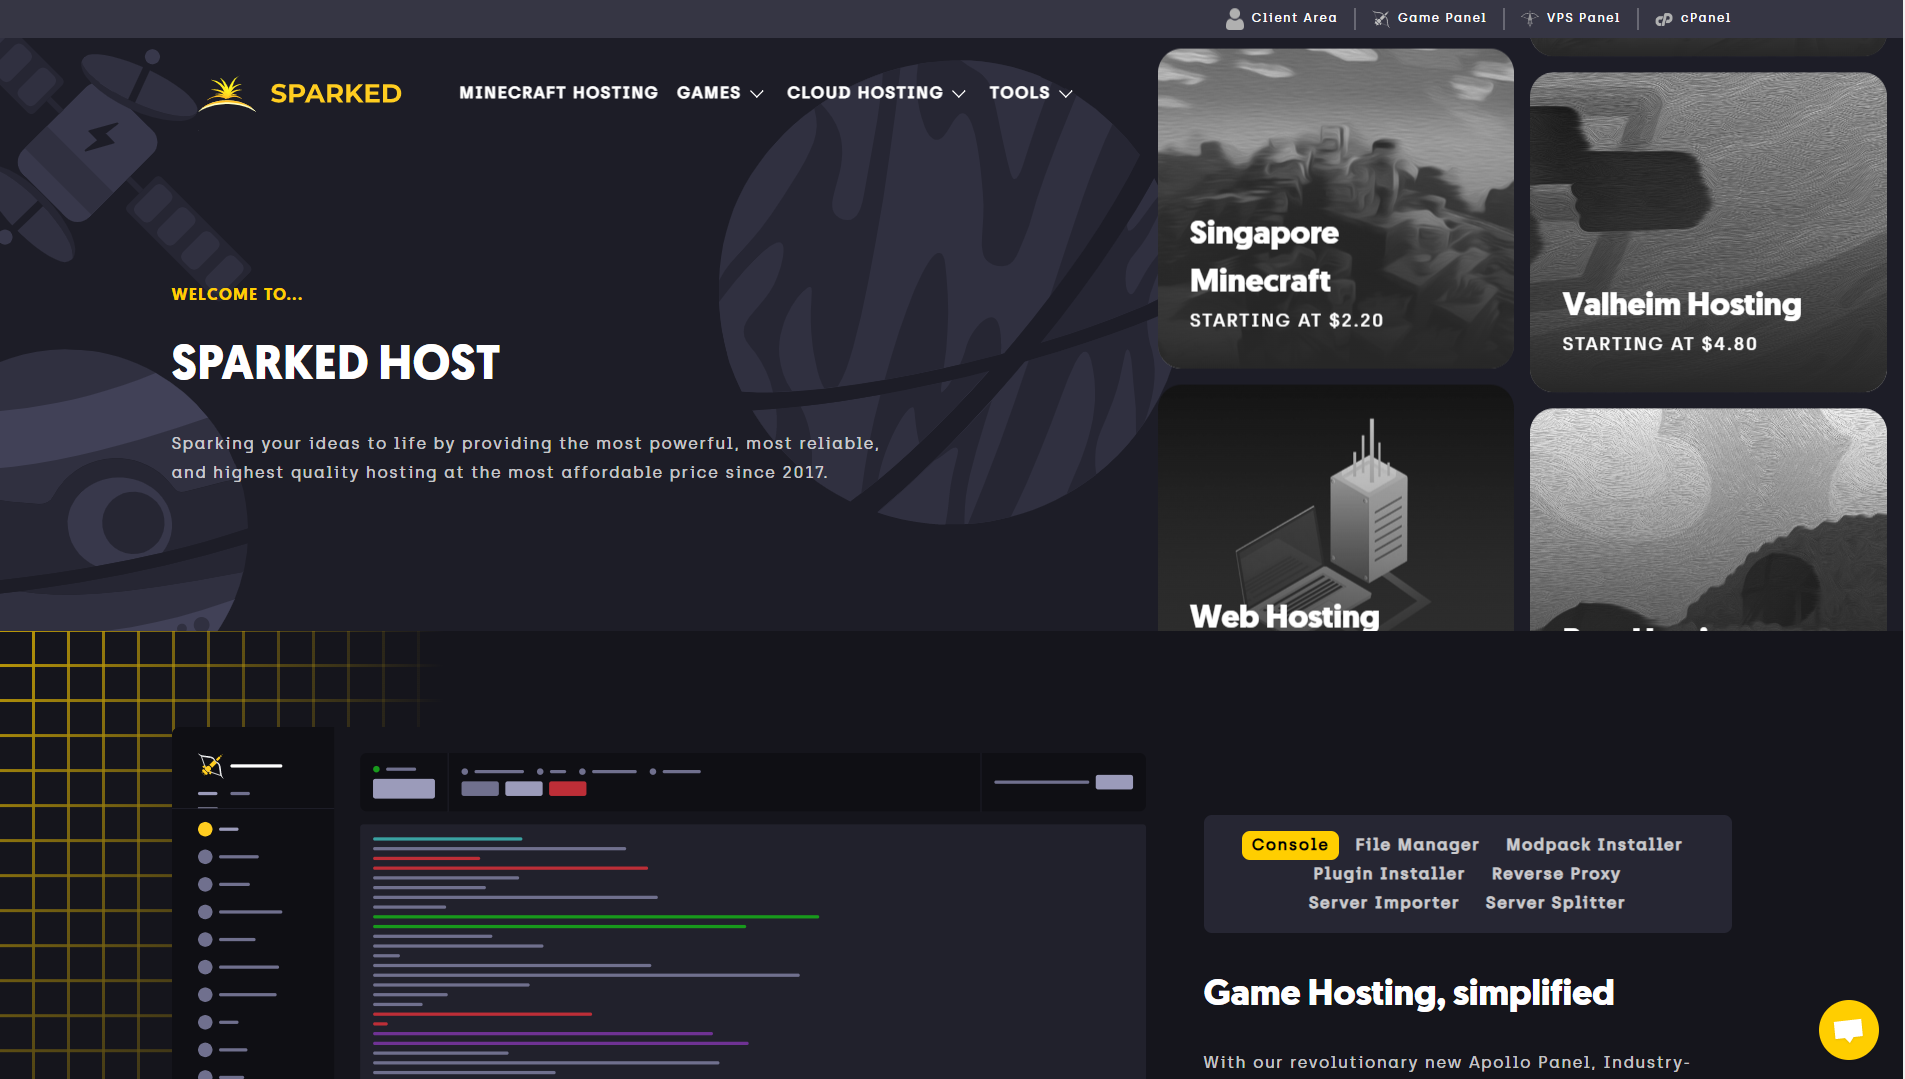The width and height of the screenshot is (1905, 1079).
Task: Open the Web Hosting card
Action: [1335, 508]
